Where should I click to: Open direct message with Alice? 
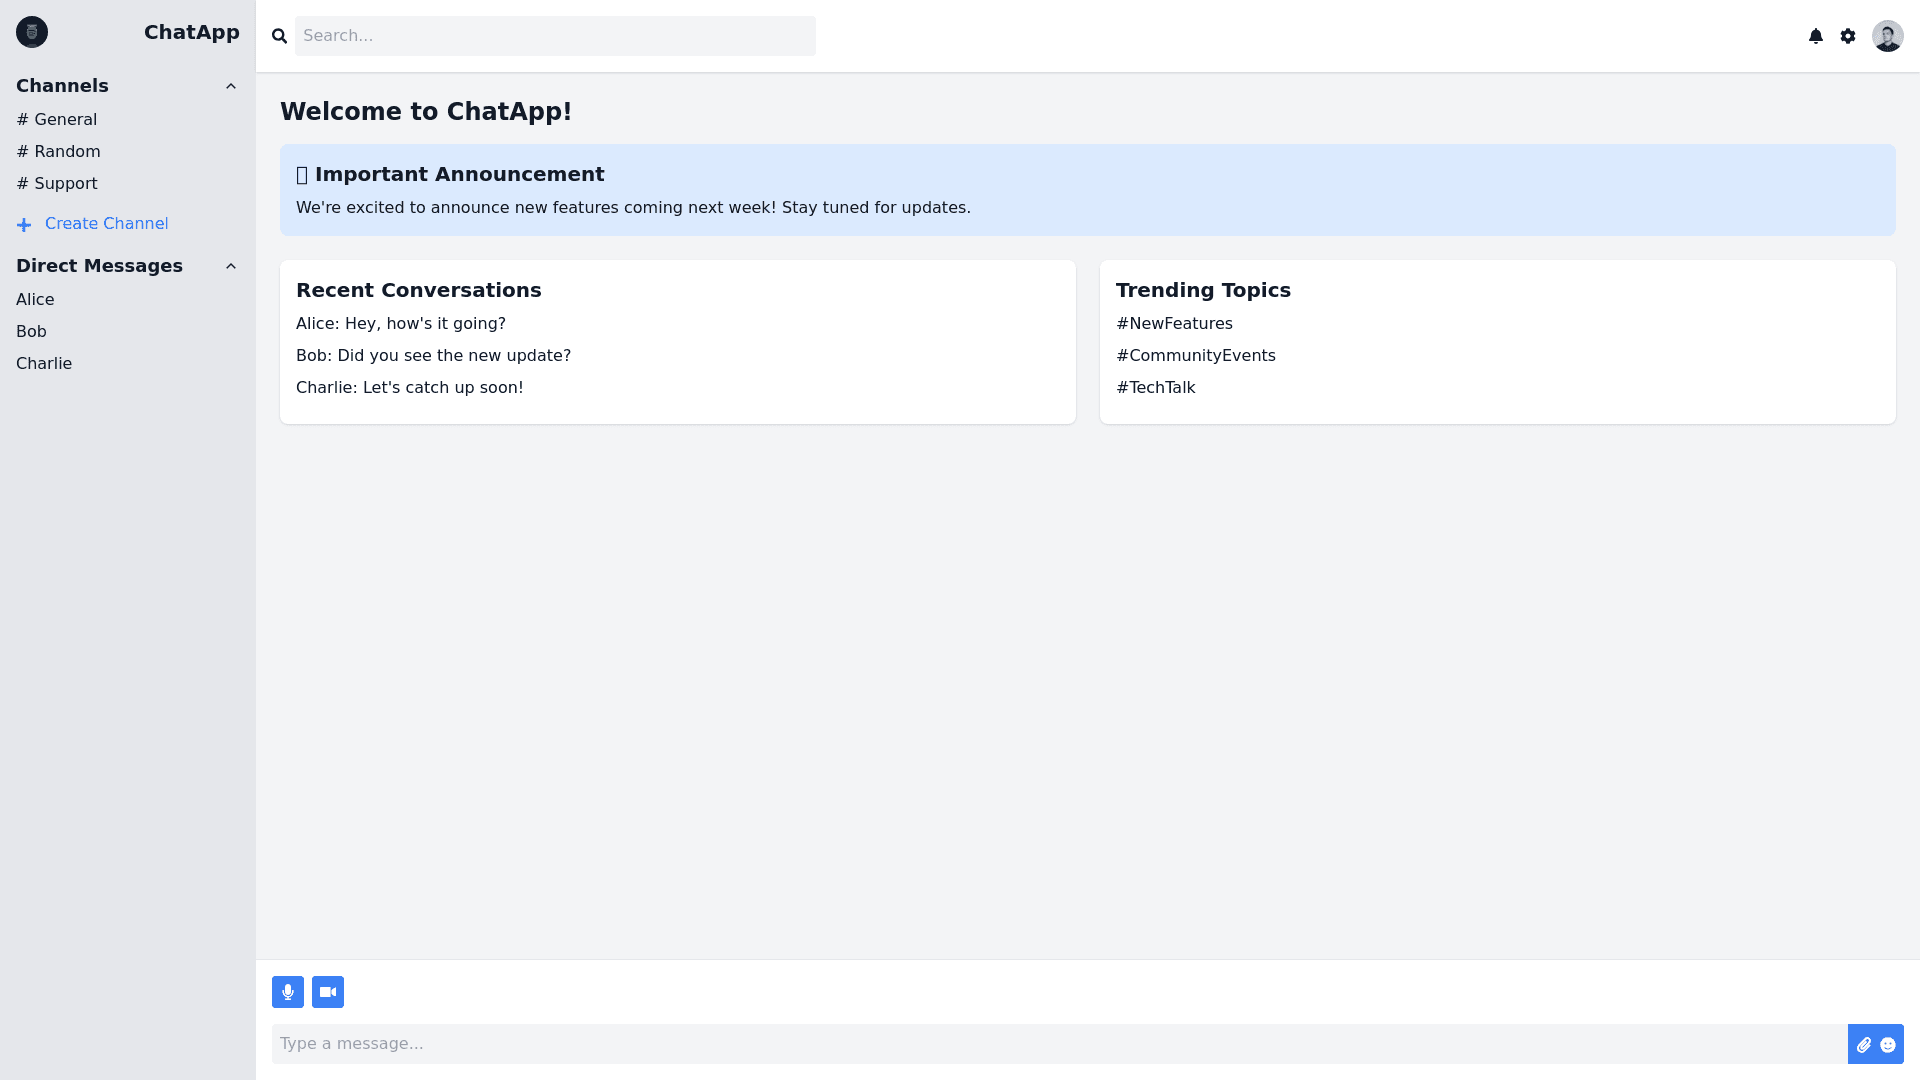click(x=35, y=300)
